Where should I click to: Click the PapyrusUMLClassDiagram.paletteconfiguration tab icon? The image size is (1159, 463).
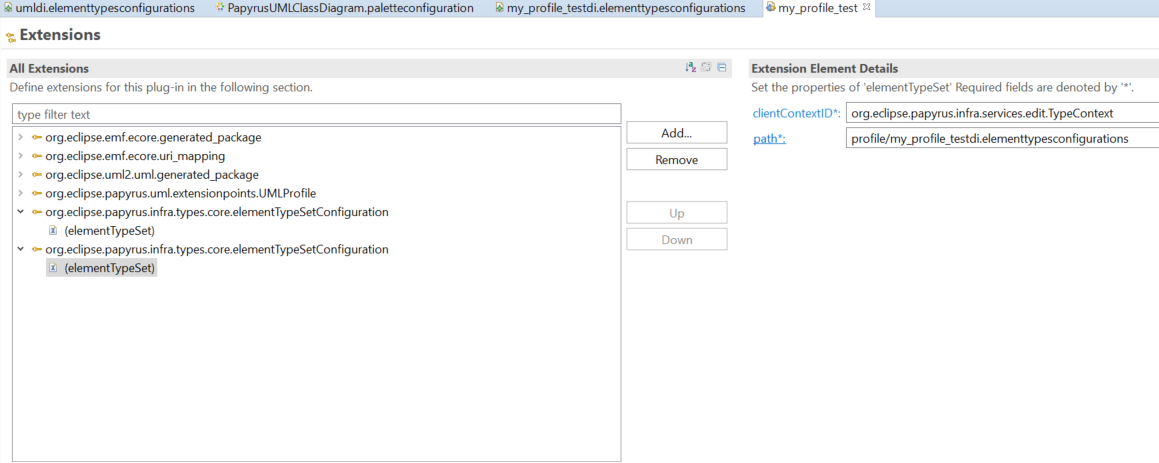click(220, 8)
